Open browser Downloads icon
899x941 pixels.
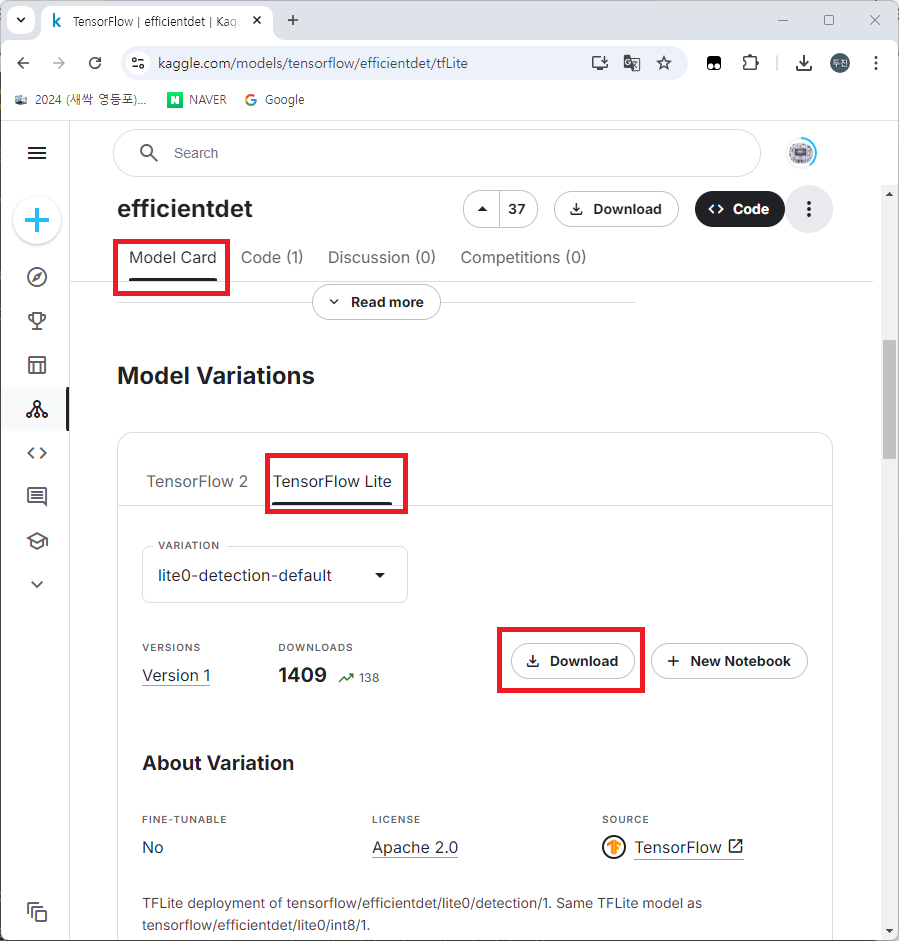[x=804, y=63]
